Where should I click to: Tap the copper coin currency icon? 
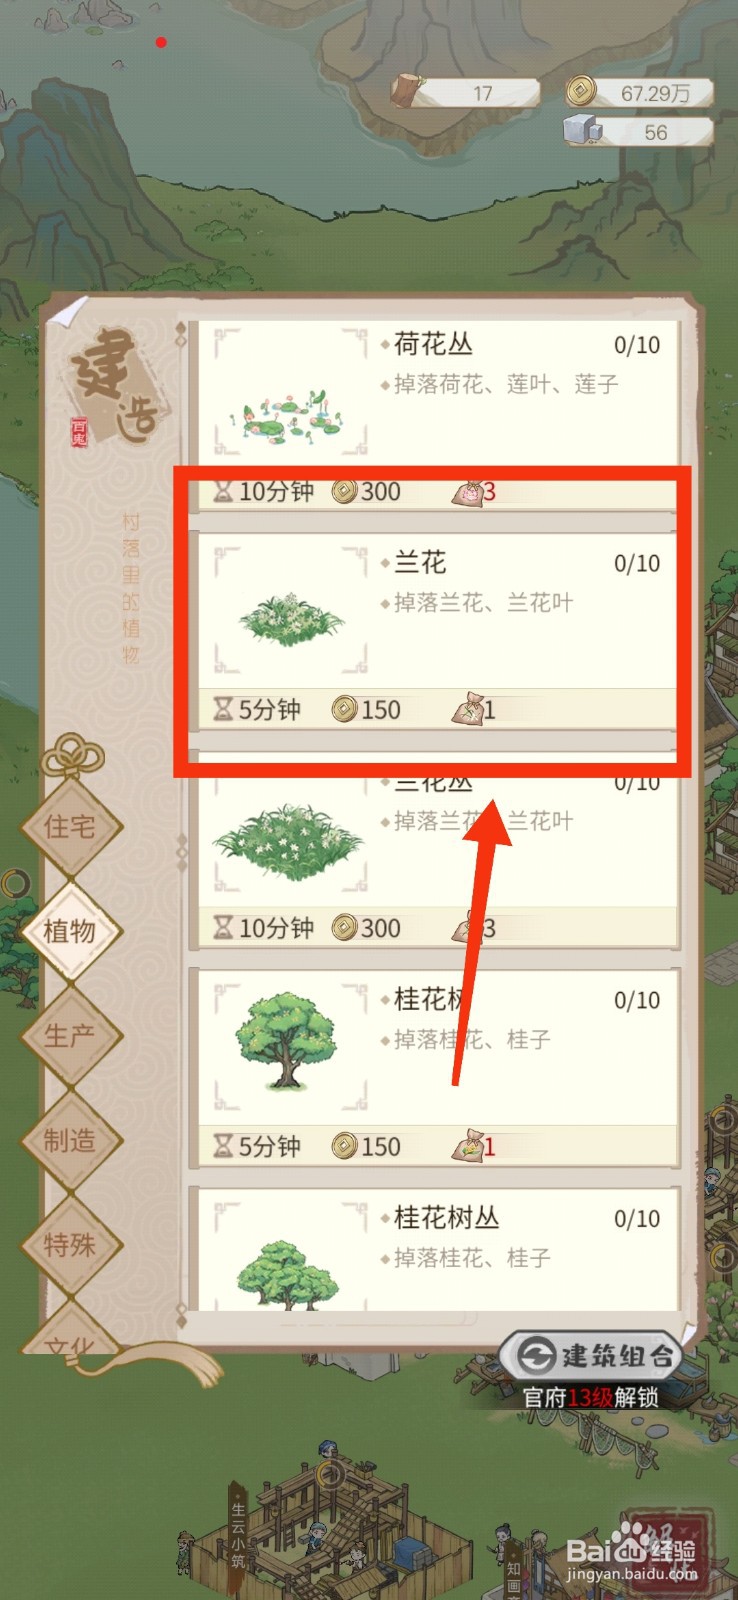(579, 92)
